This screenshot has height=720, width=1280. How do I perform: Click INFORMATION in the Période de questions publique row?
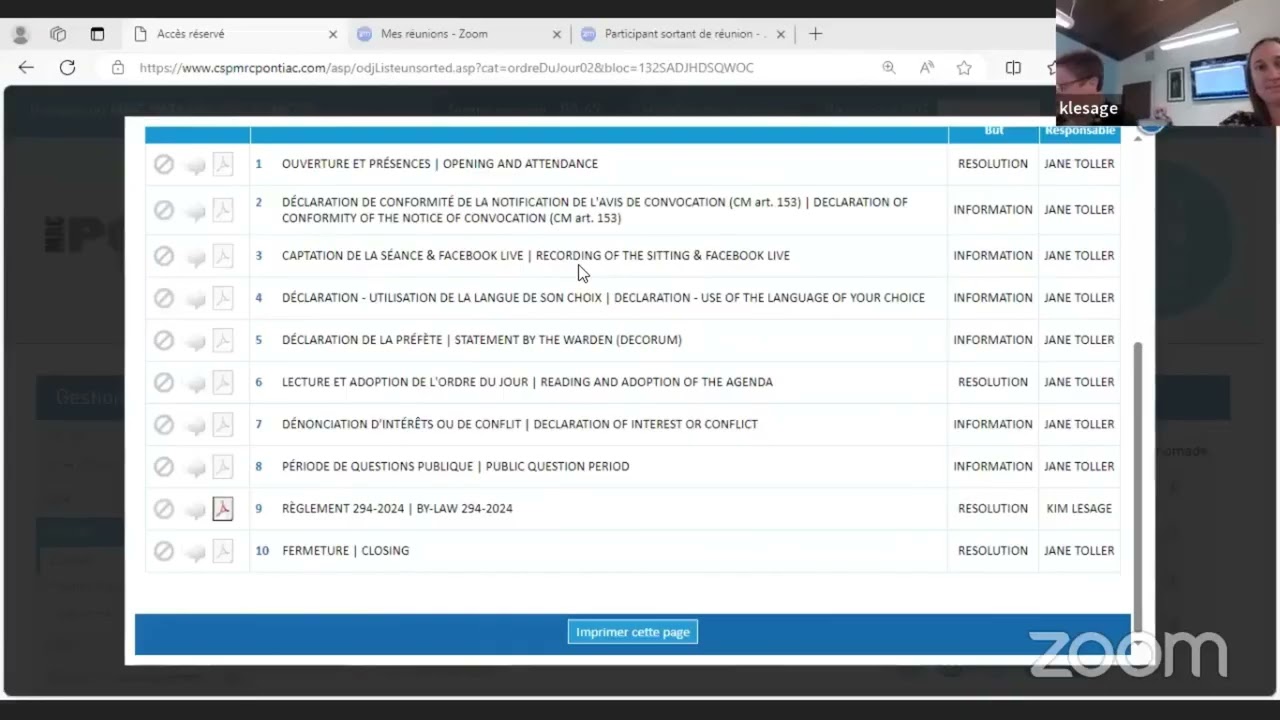[993, 466]
